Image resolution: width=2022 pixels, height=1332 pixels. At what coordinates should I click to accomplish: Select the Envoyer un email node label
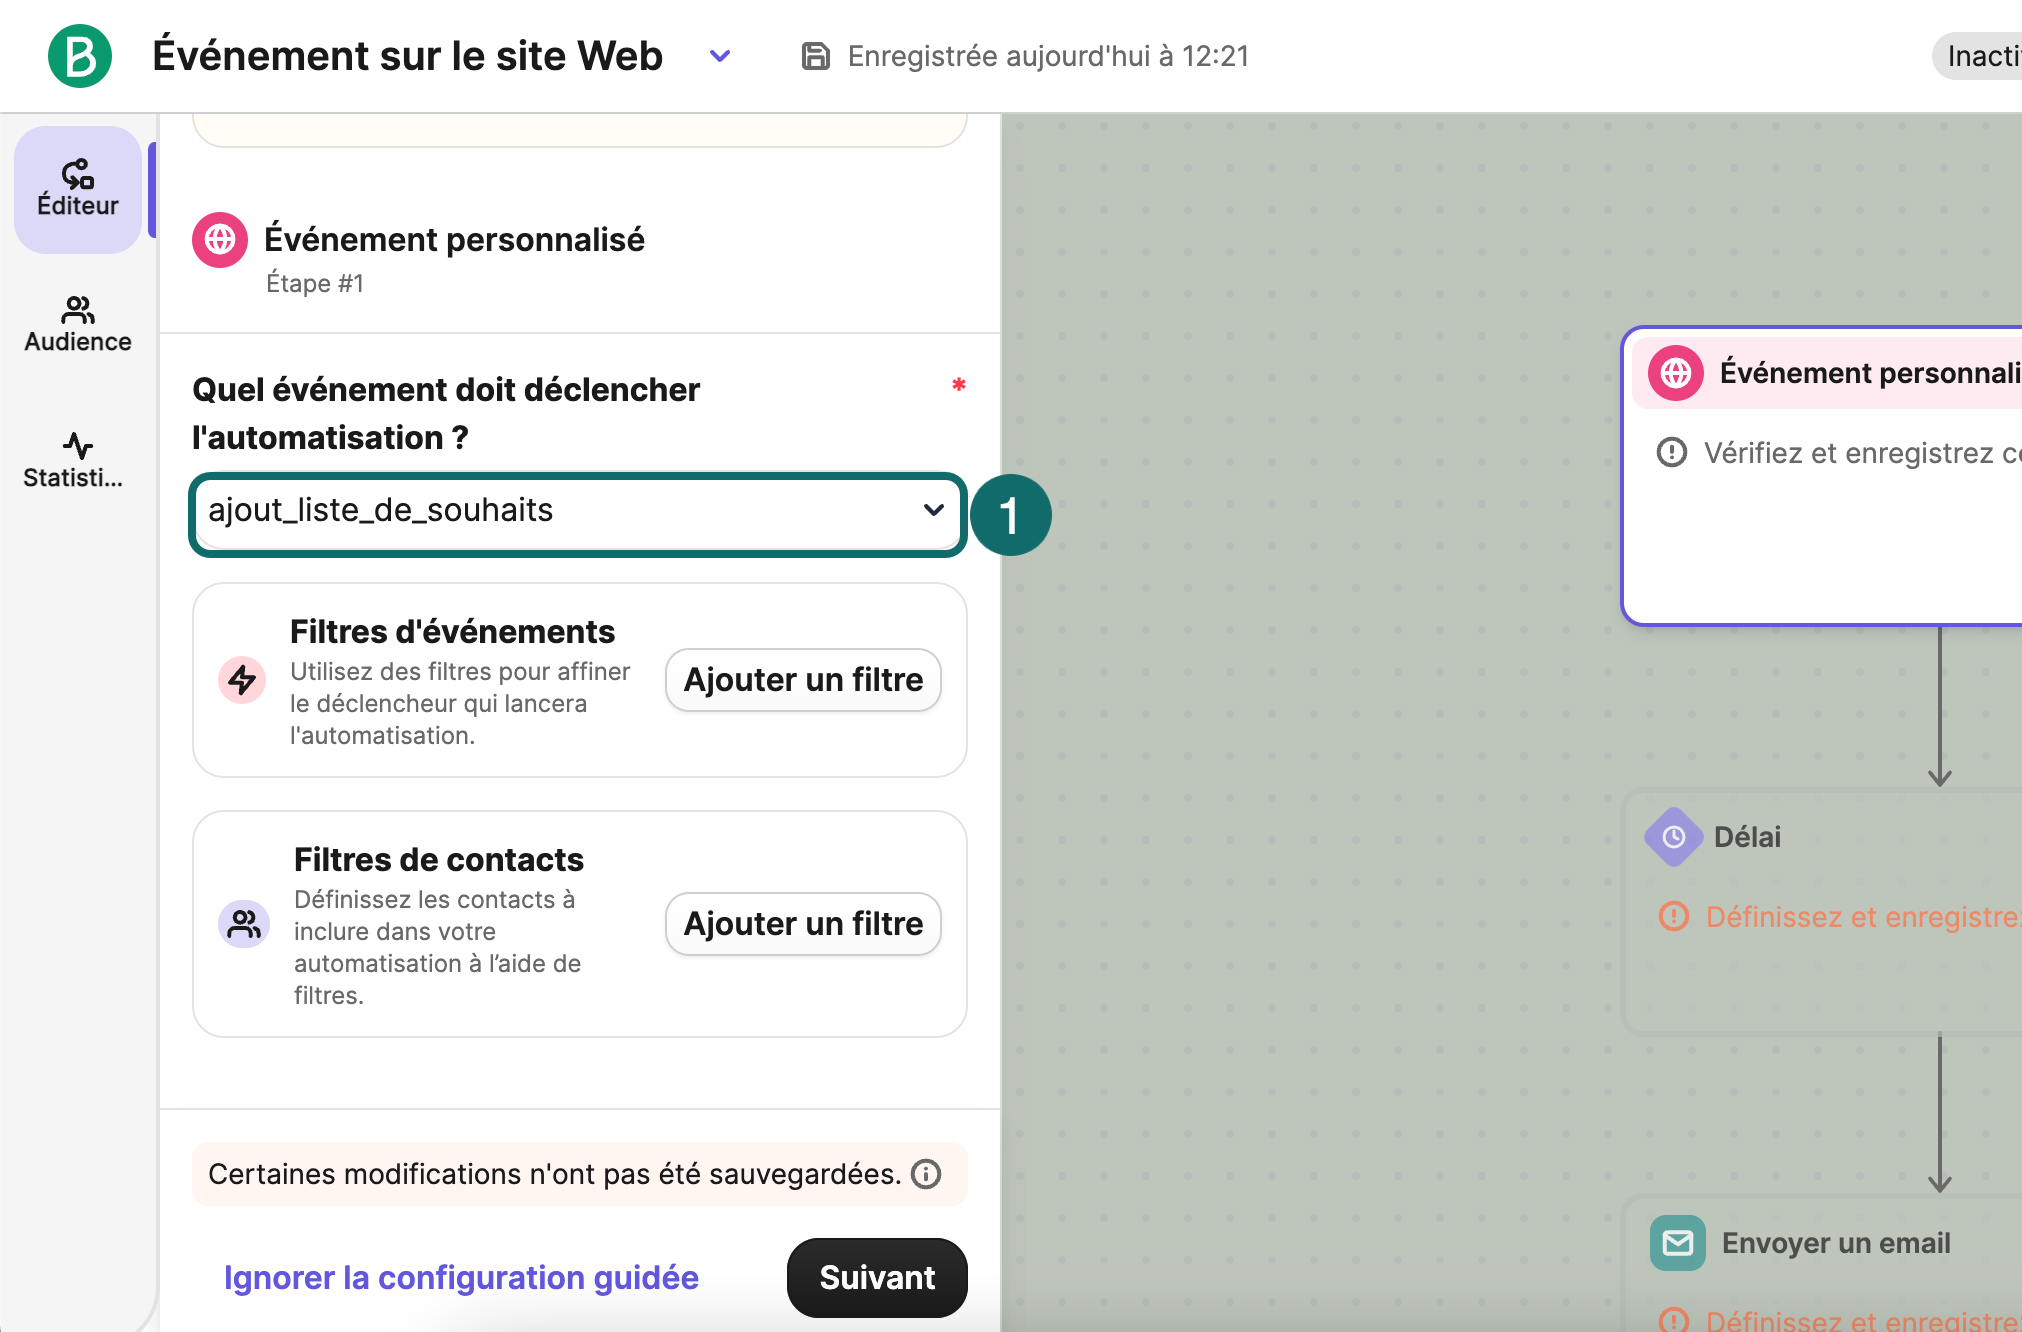1836,1243
